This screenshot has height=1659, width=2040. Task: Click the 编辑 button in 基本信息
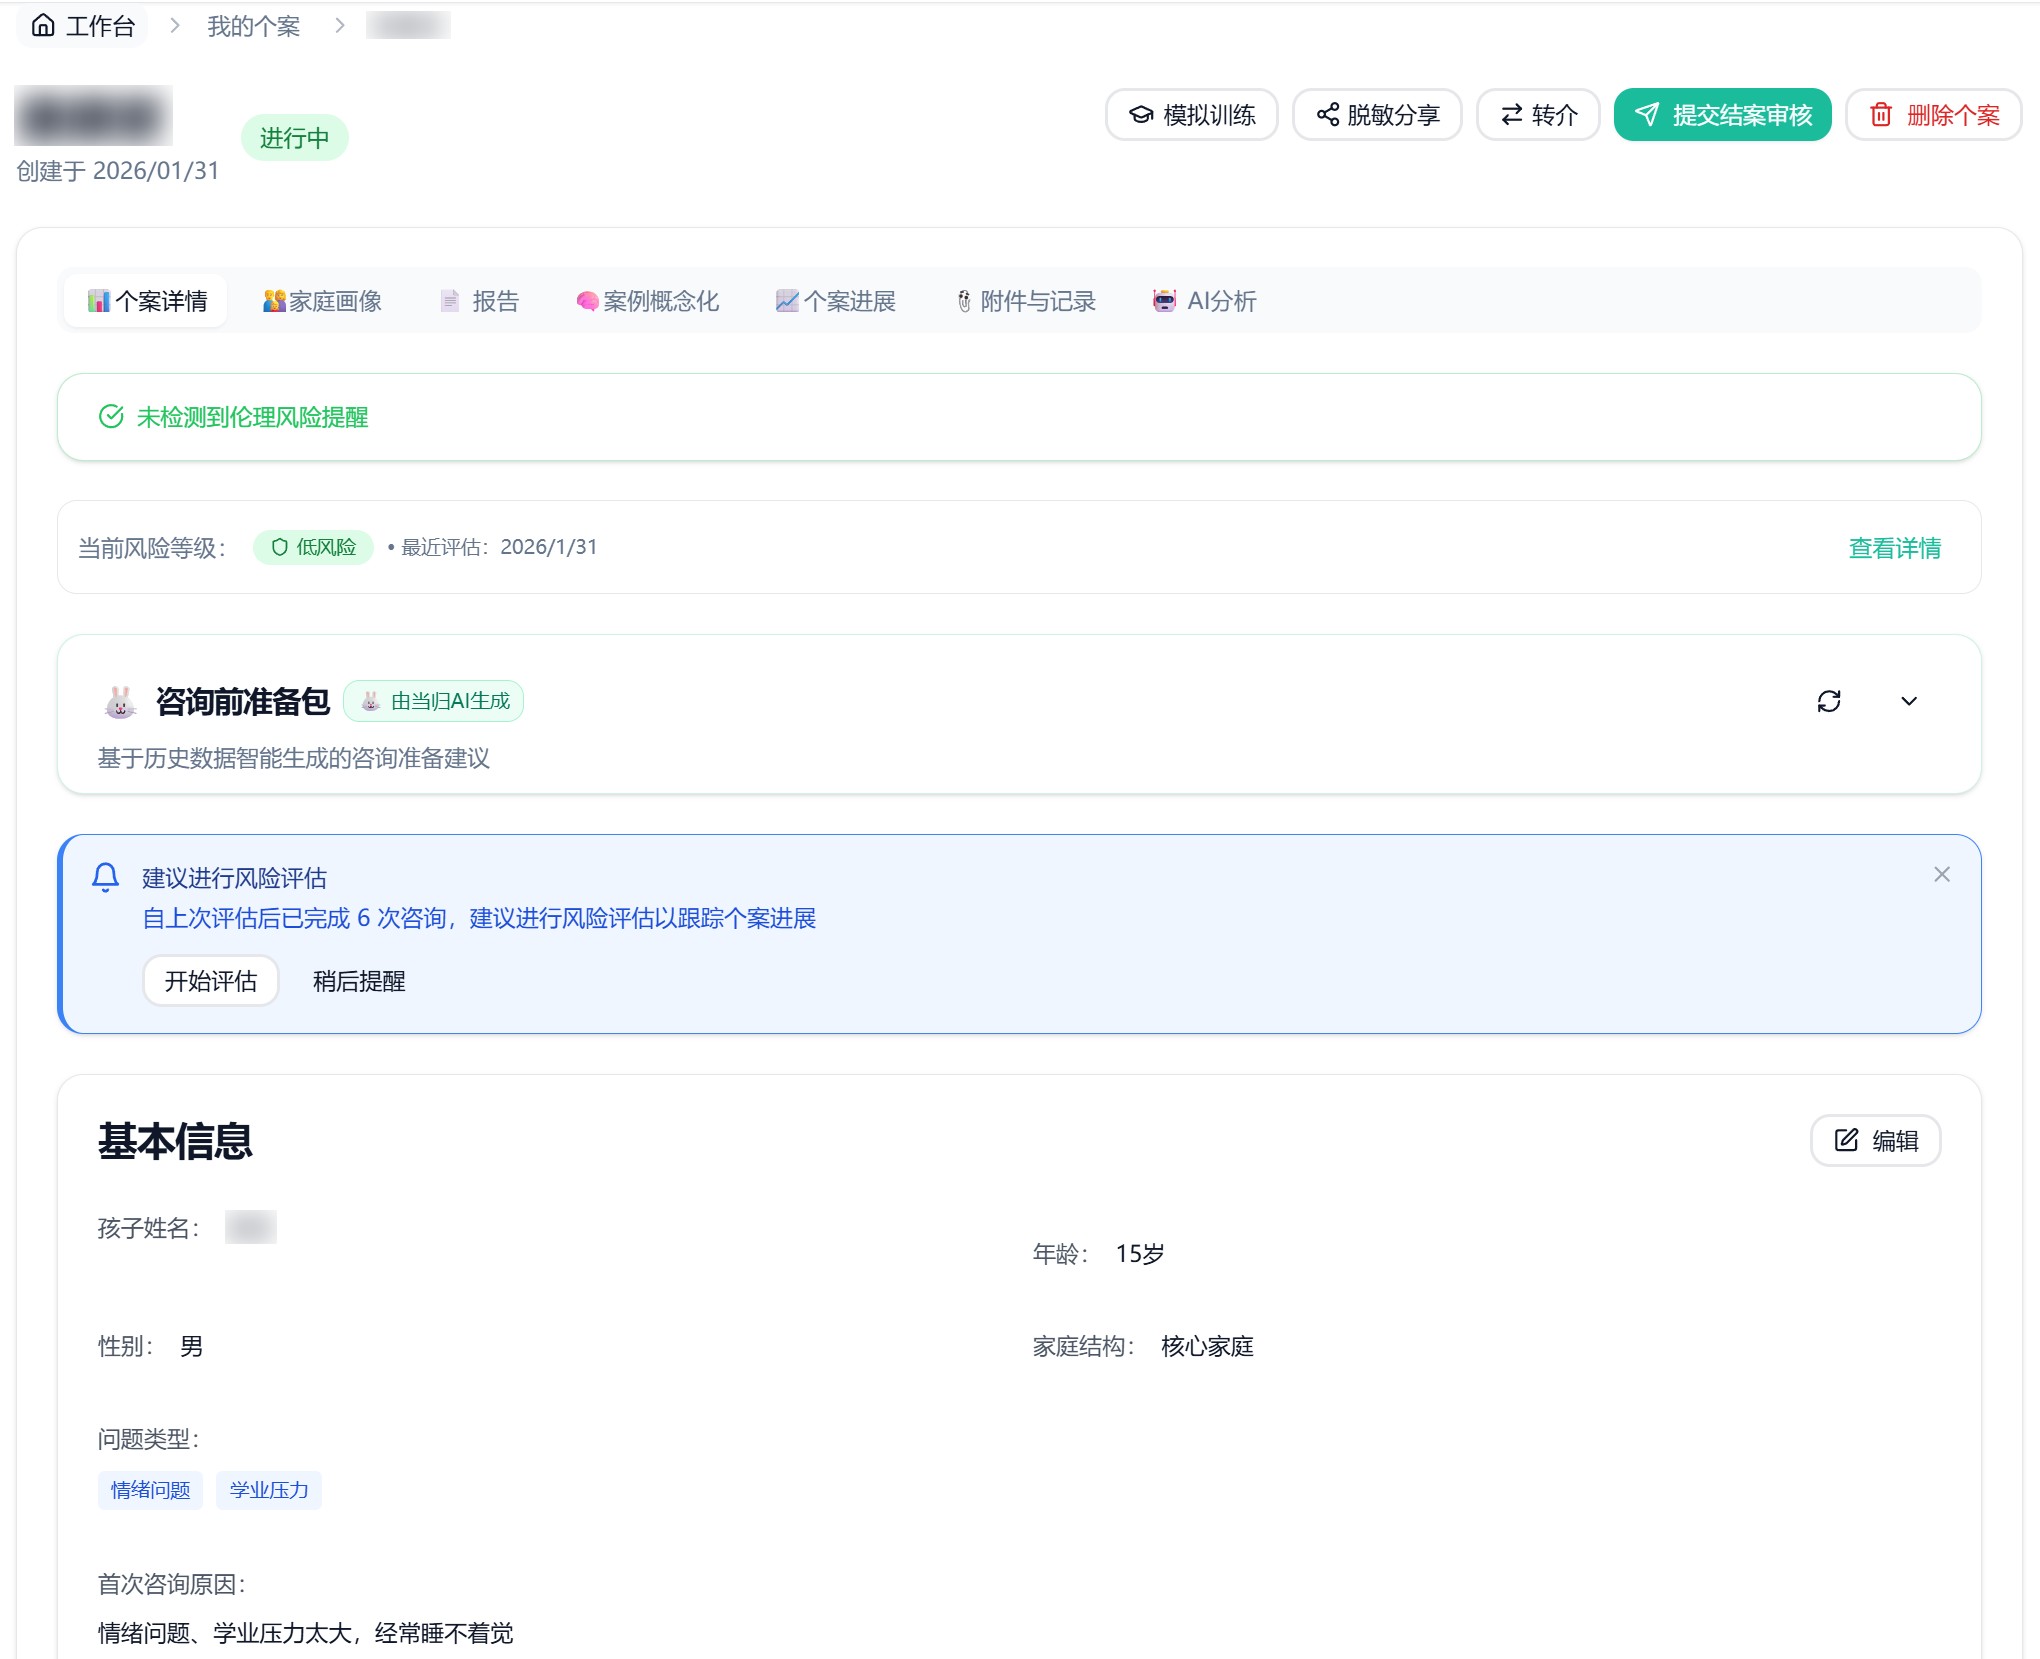pyautogui.click(x=1875, y=1140)
